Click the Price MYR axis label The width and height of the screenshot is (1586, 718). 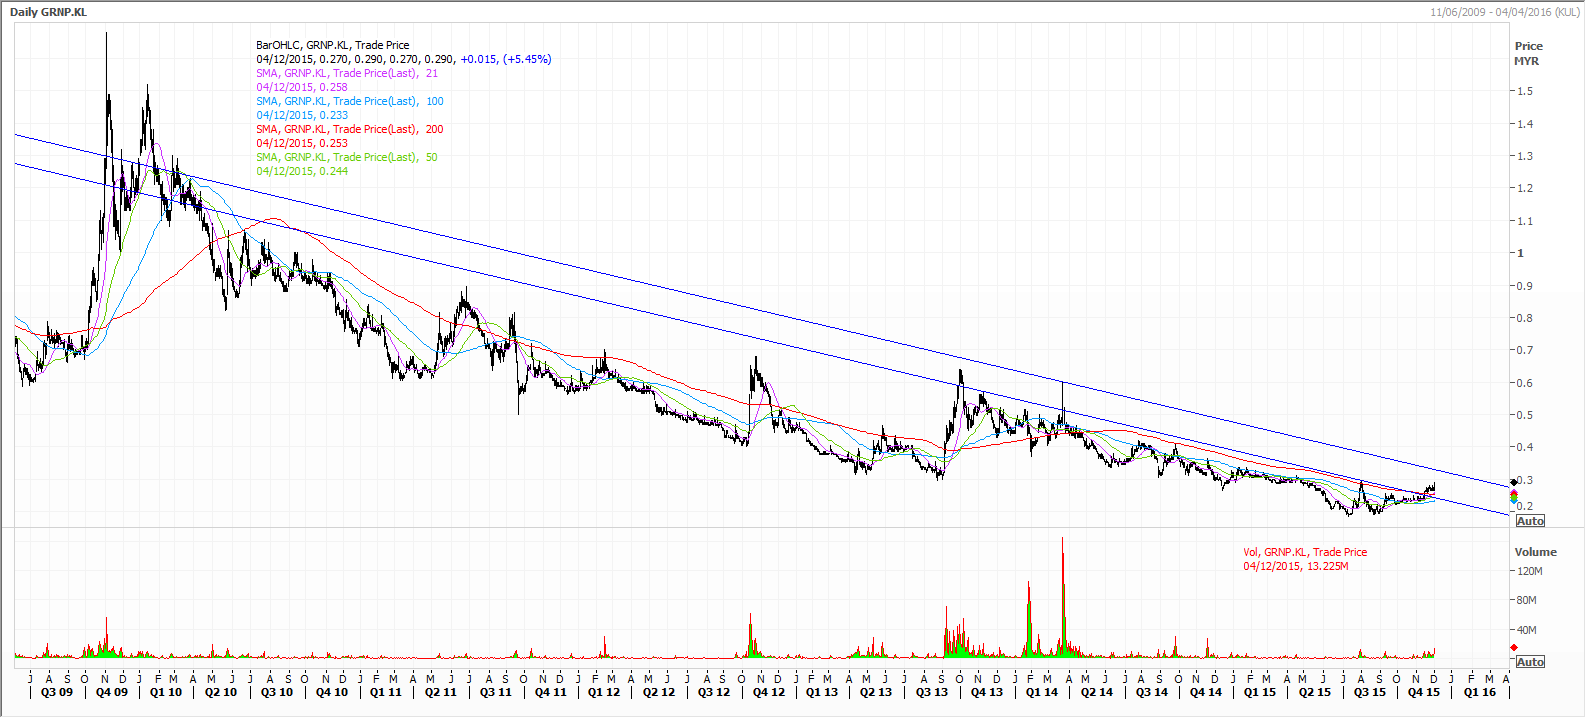[x=1527, y=53]
